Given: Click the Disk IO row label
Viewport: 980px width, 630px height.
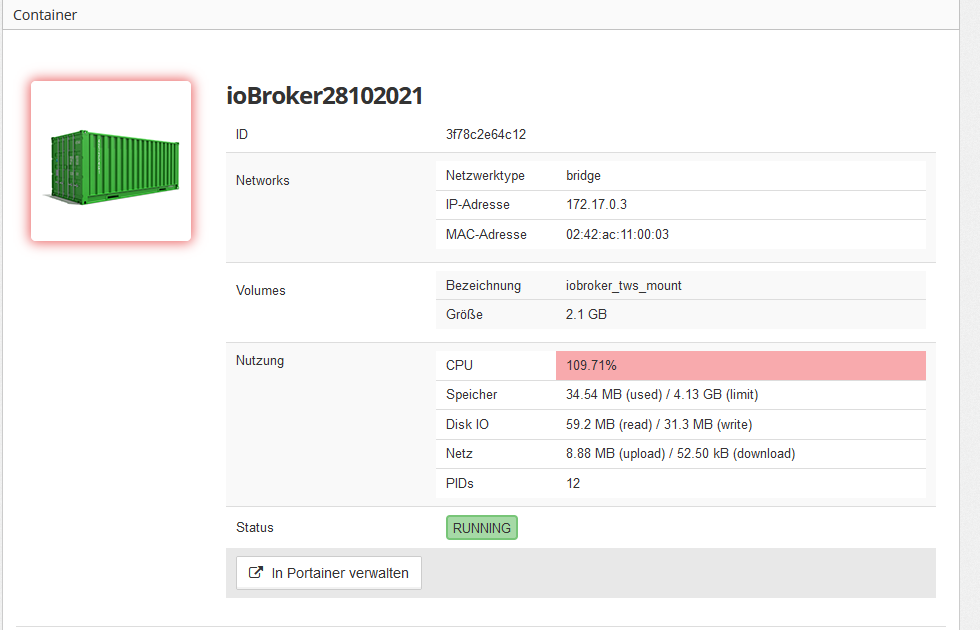Looking at the screenshot, I should [468, 424].
